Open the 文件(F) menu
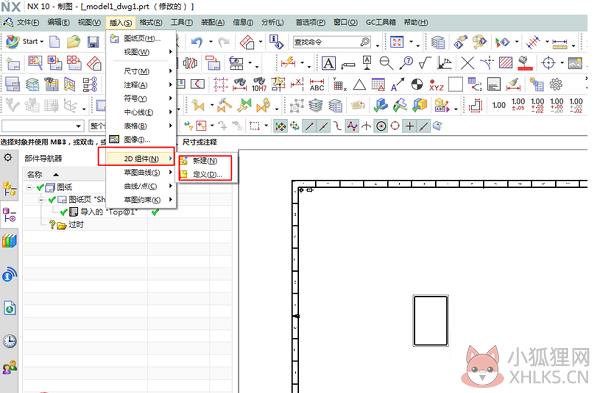The image size is (600, 393). (28, 22)
